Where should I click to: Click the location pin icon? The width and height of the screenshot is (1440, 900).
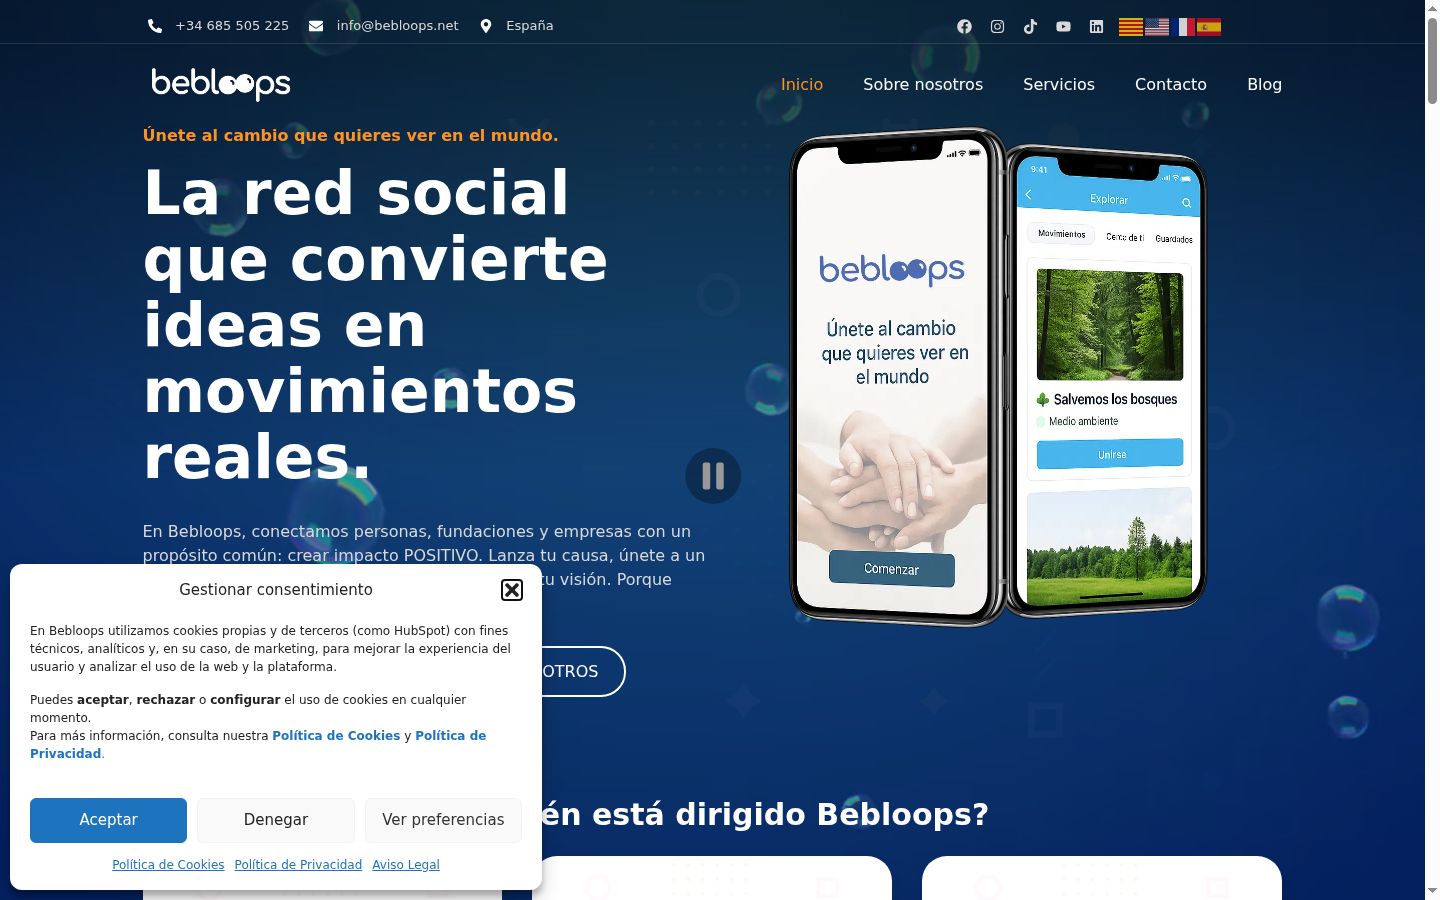pos(486,26)
